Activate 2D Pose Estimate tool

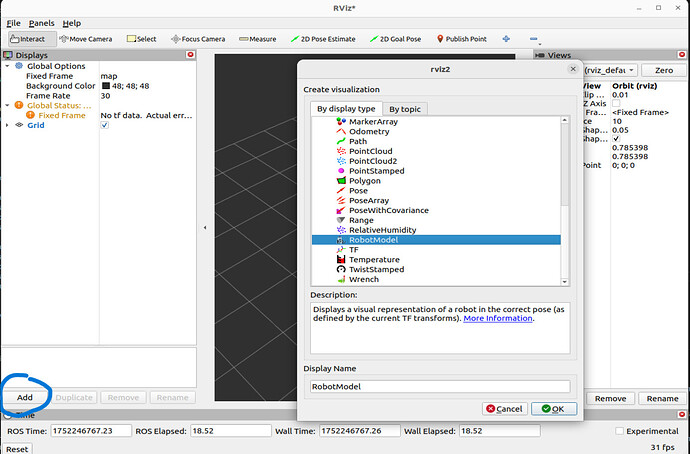pyautogui.click(x=323, y=39)
